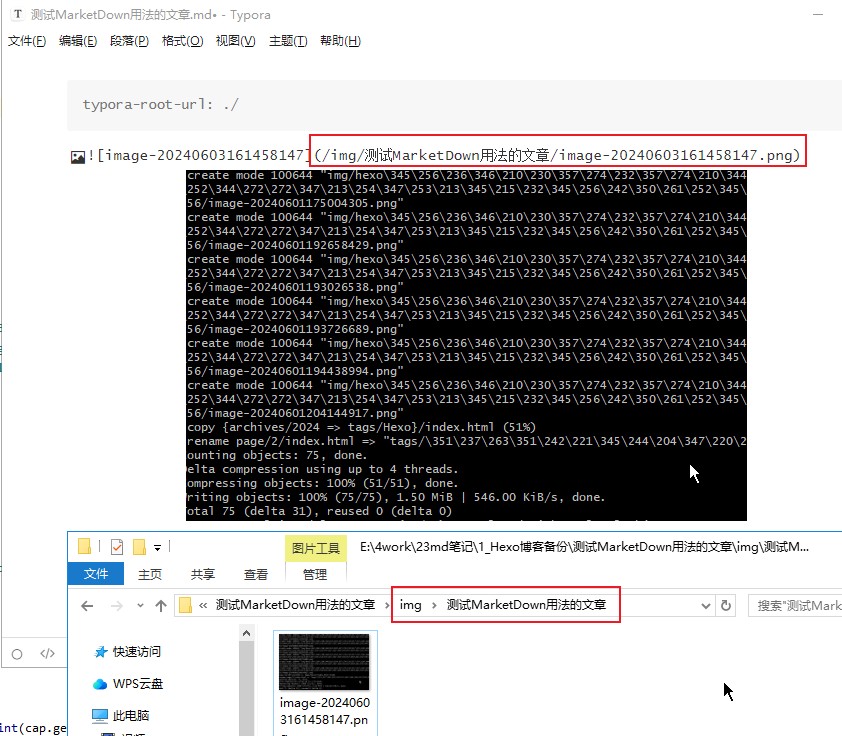Click the embedded terminal screenshot image
The height and width of the screenshot is (736, 842).
click(466, 345)
